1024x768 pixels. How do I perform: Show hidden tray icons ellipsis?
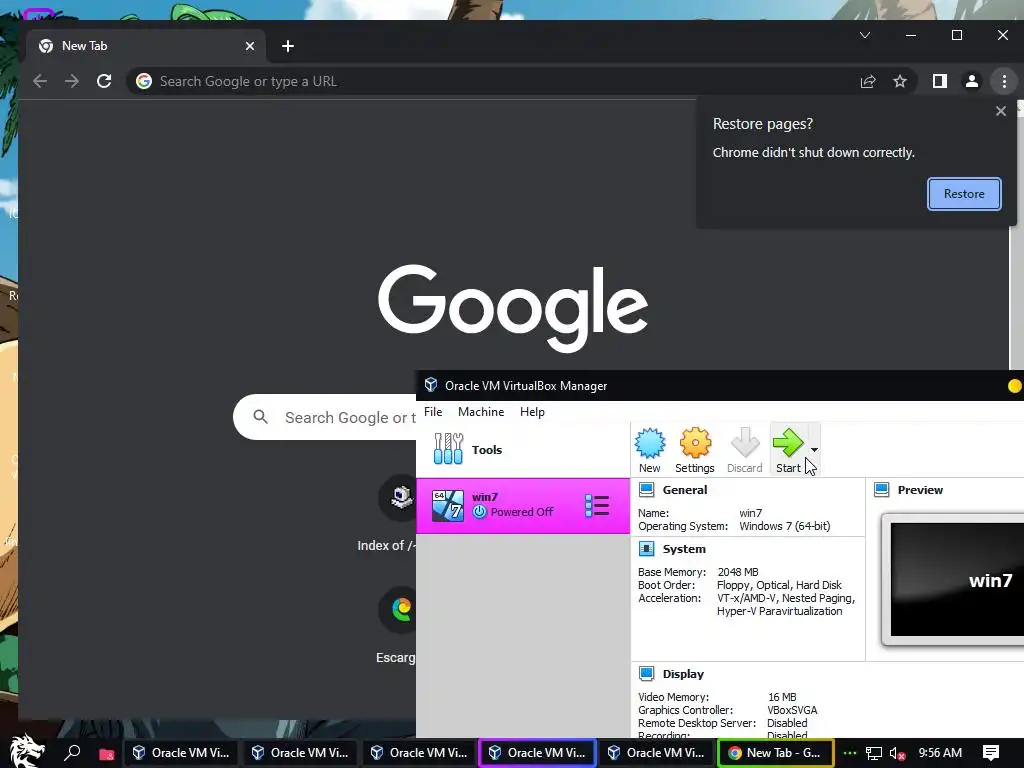tap(850, 753)
